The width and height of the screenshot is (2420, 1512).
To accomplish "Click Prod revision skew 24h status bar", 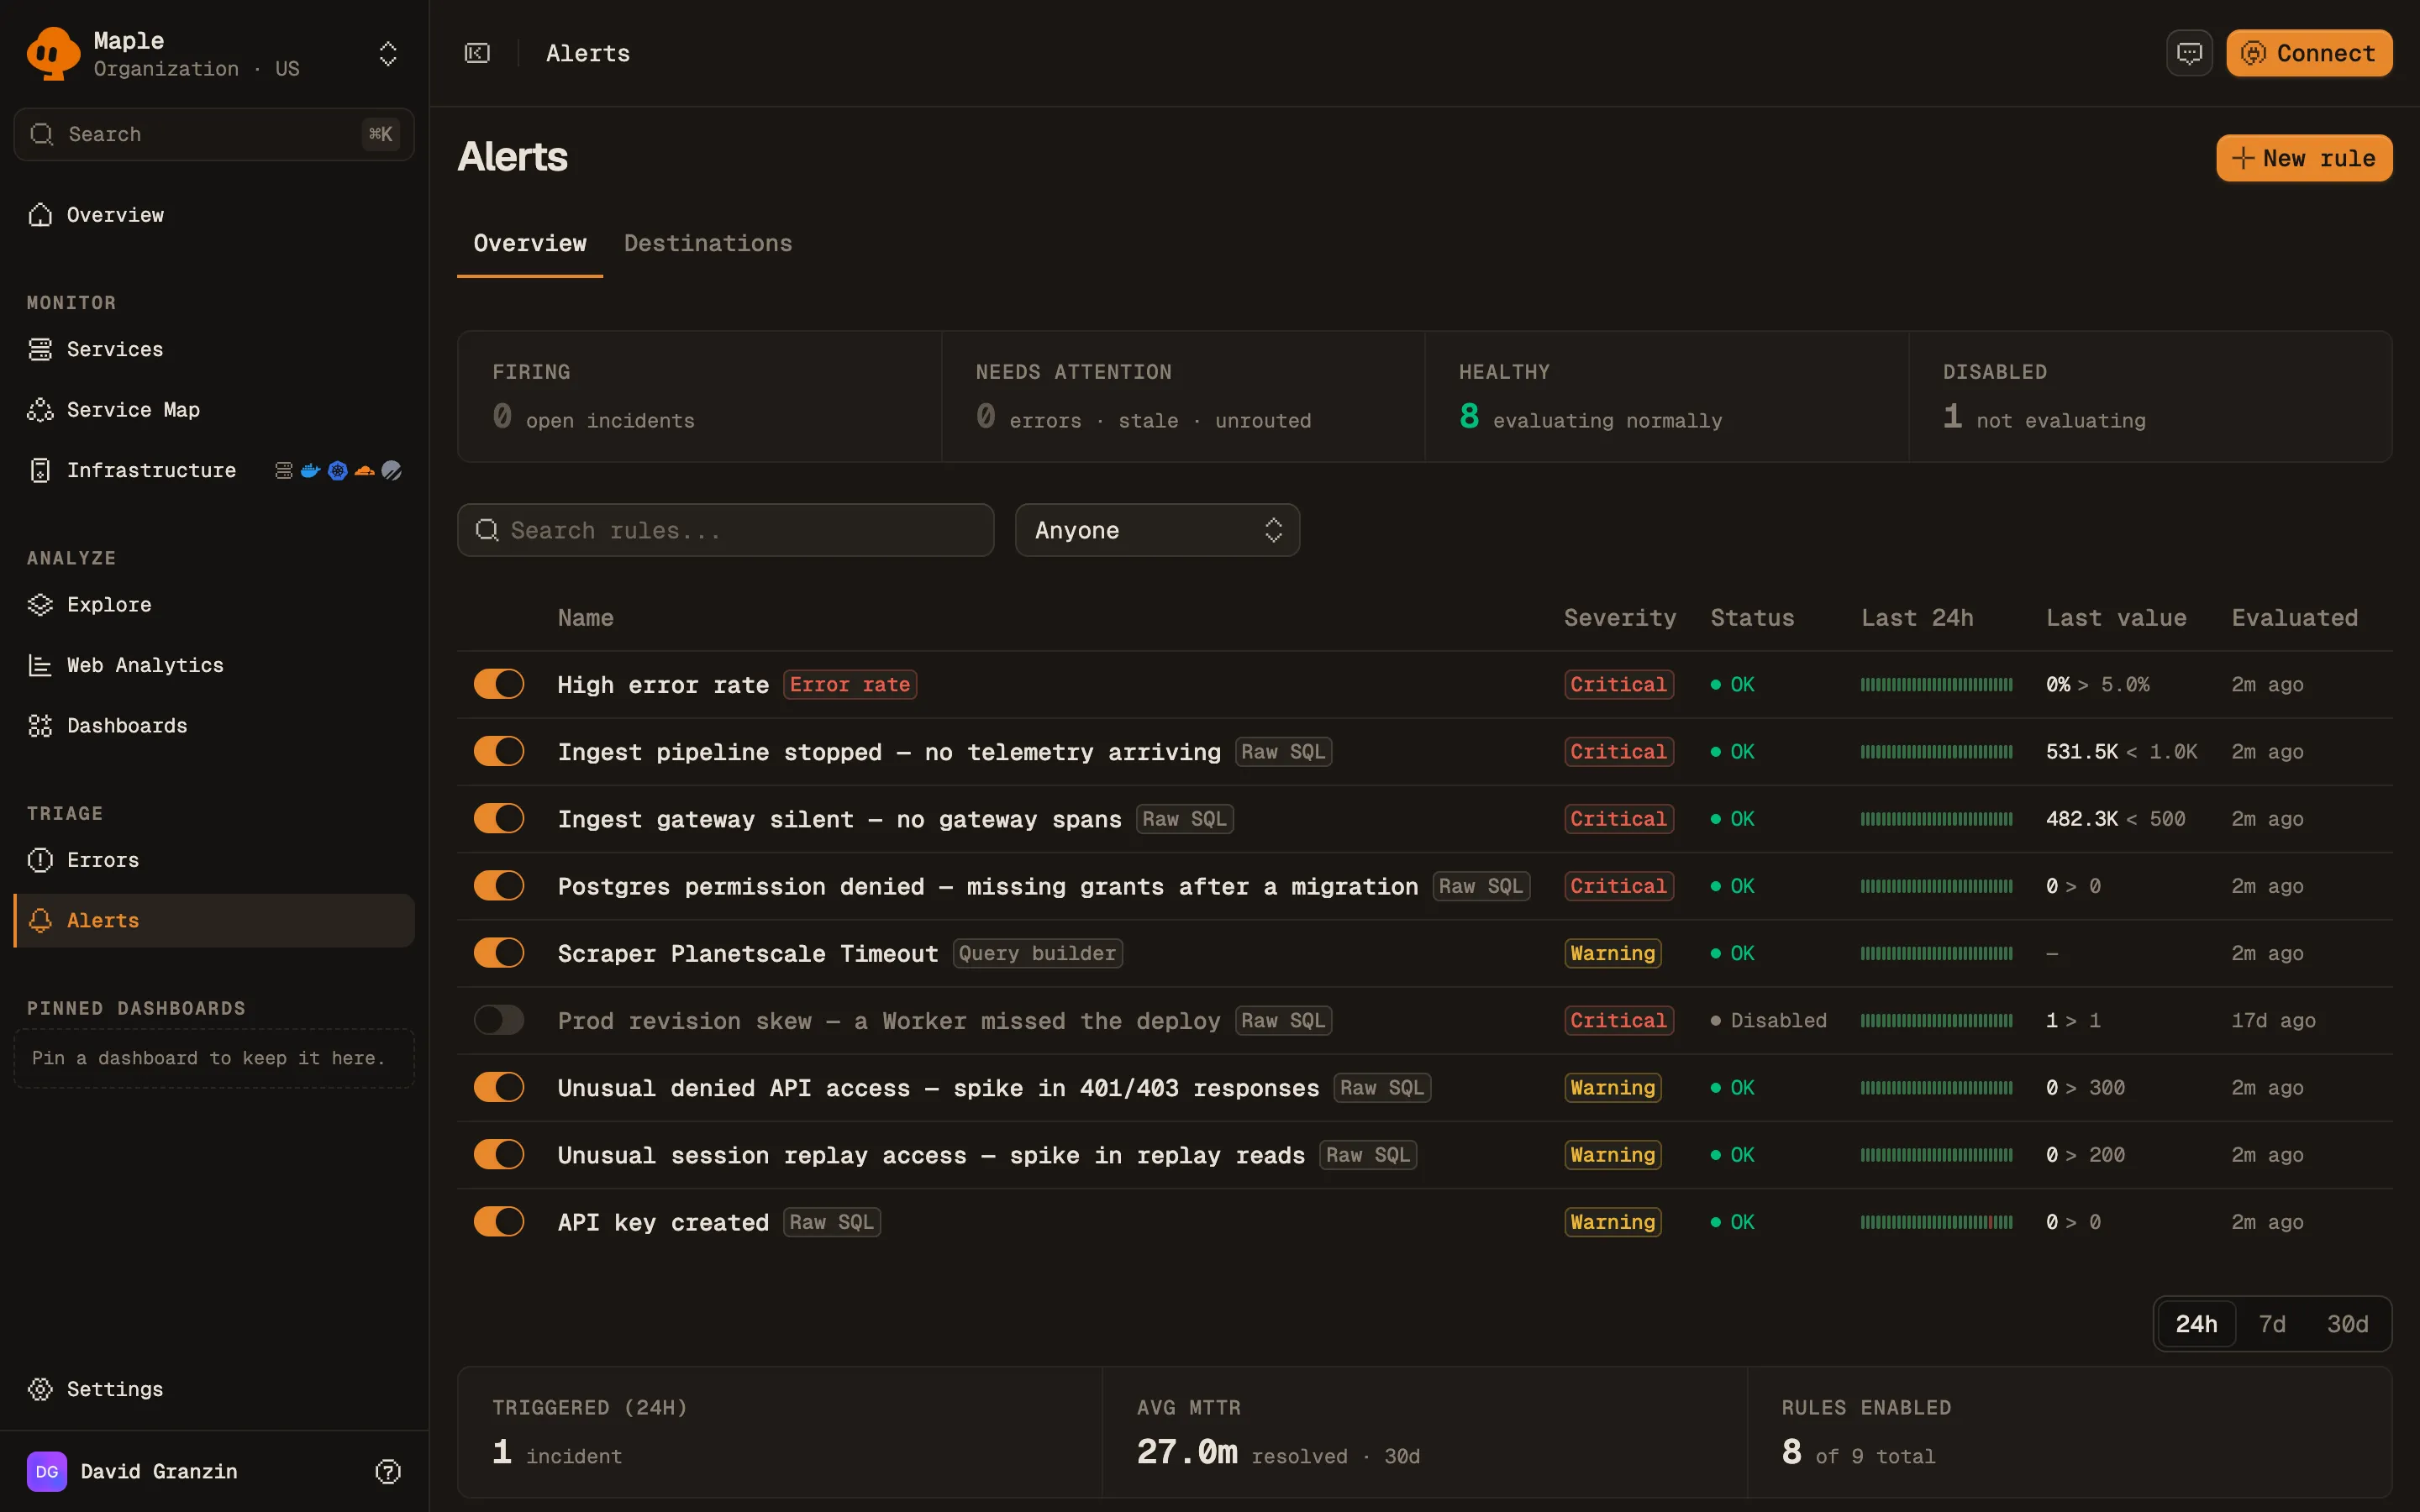I will pos(1936,1021).
